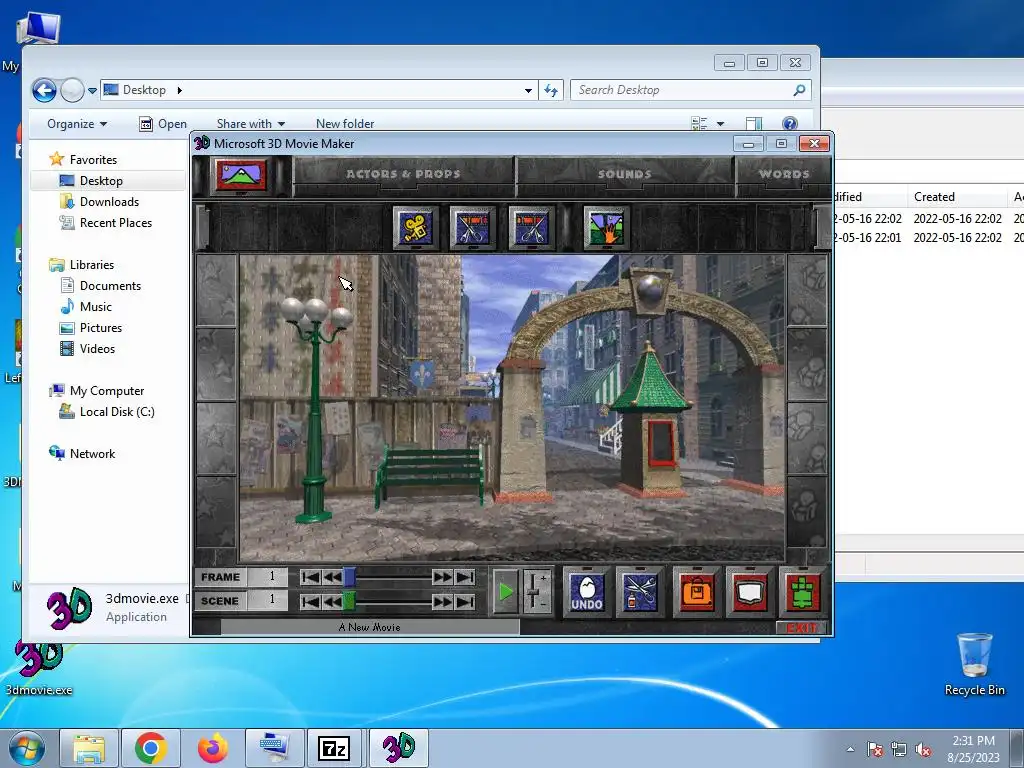Switch to the Words tab
The height and width of the screenshot is (768, 1024).
(784, 174)
